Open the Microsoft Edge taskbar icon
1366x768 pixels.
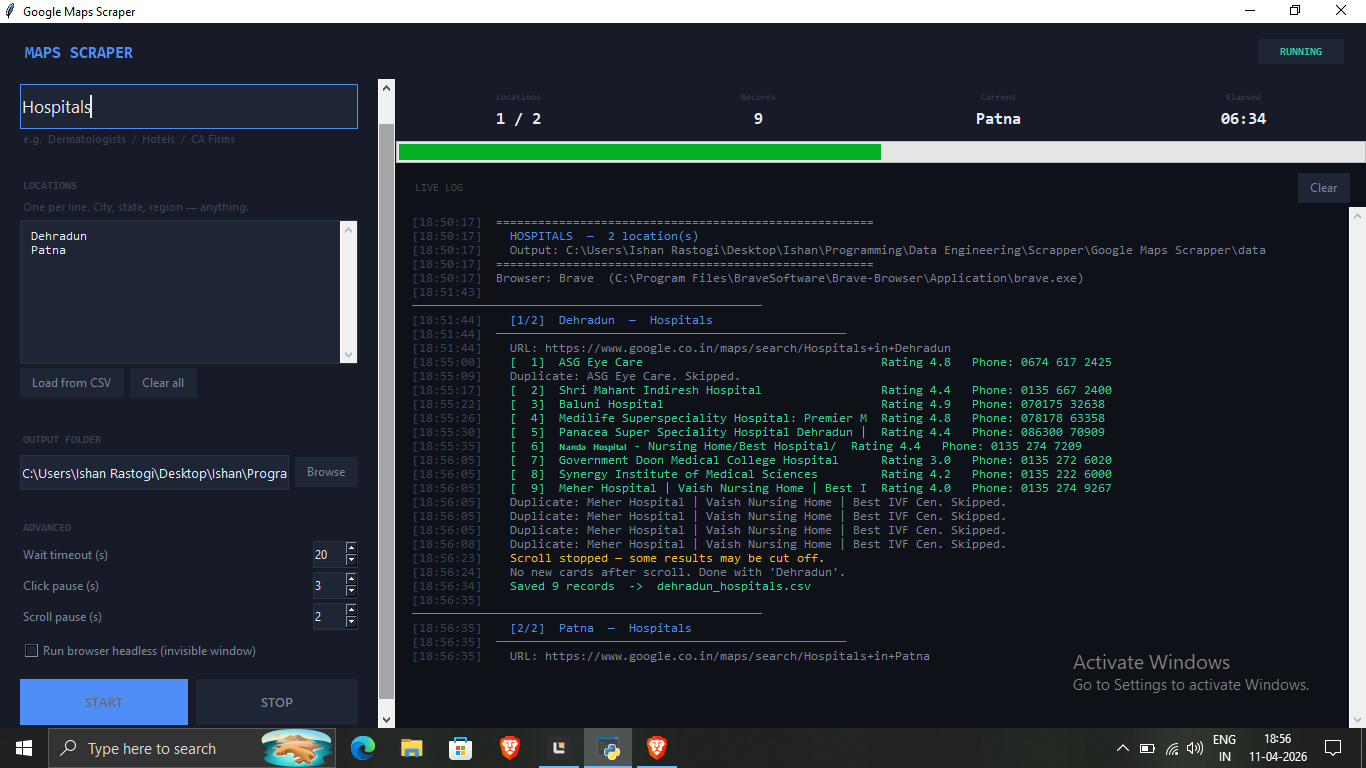363,747
